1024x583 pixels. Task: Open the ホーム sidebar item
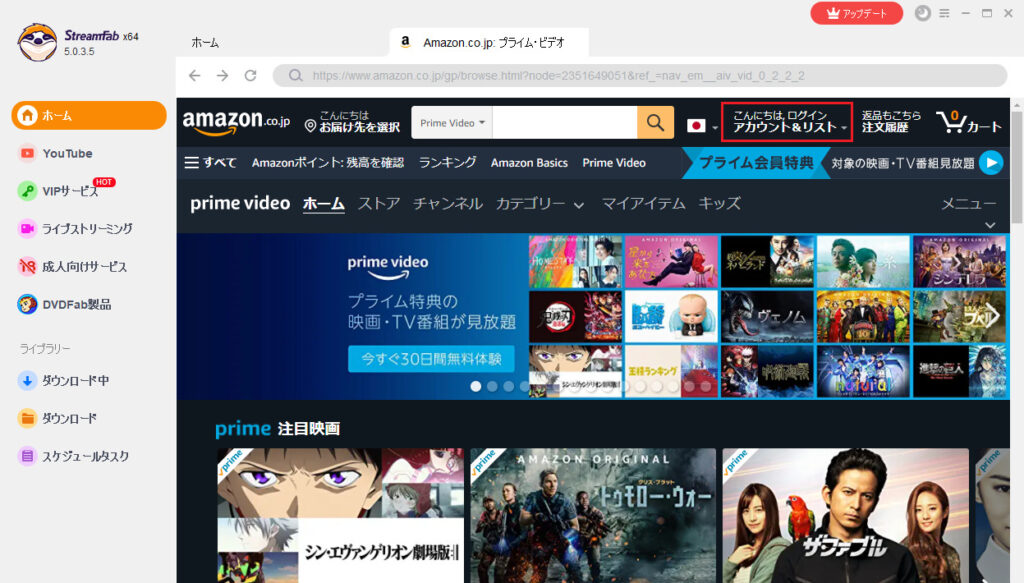tap(89, 116)
